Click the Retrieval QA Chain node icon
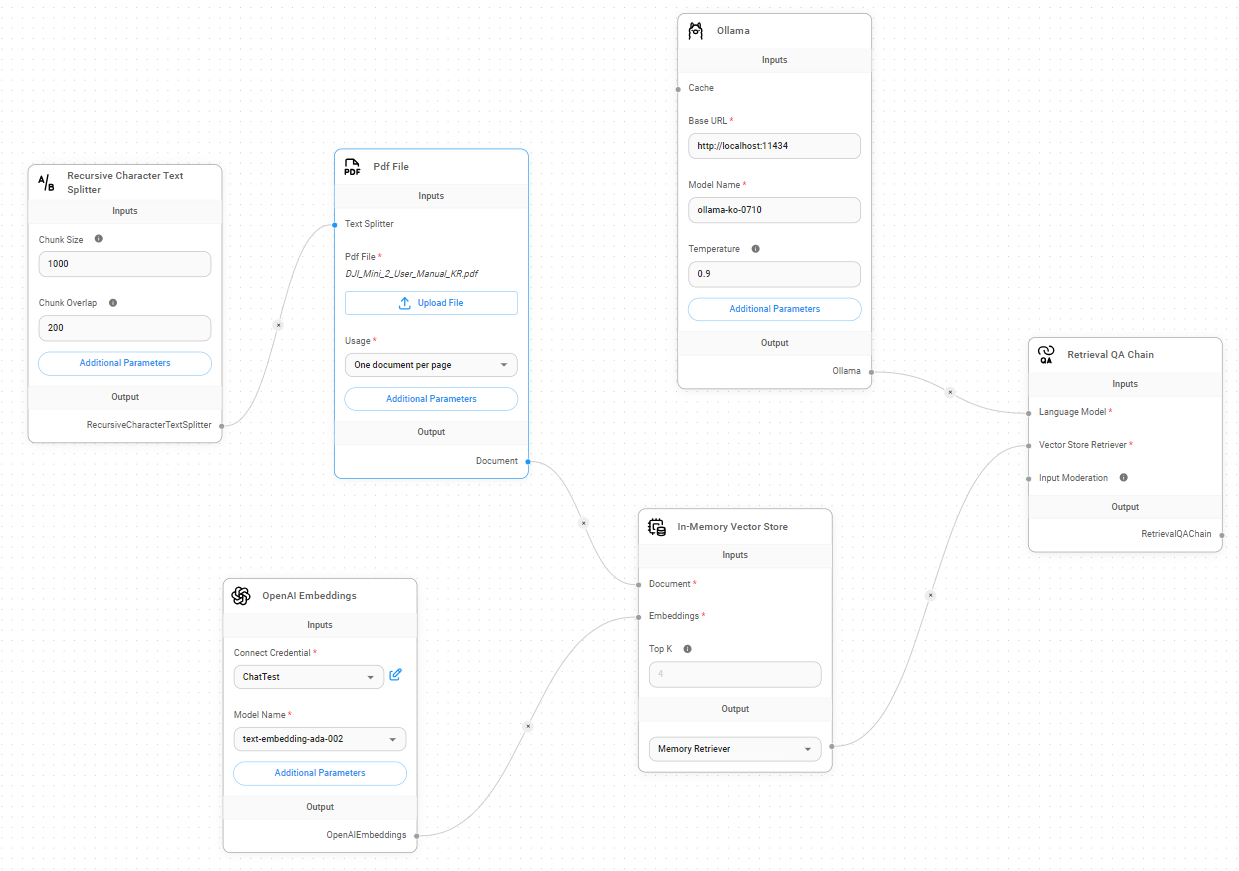The width and height of the screenshot is (1239, 871). coord(1046,355)
